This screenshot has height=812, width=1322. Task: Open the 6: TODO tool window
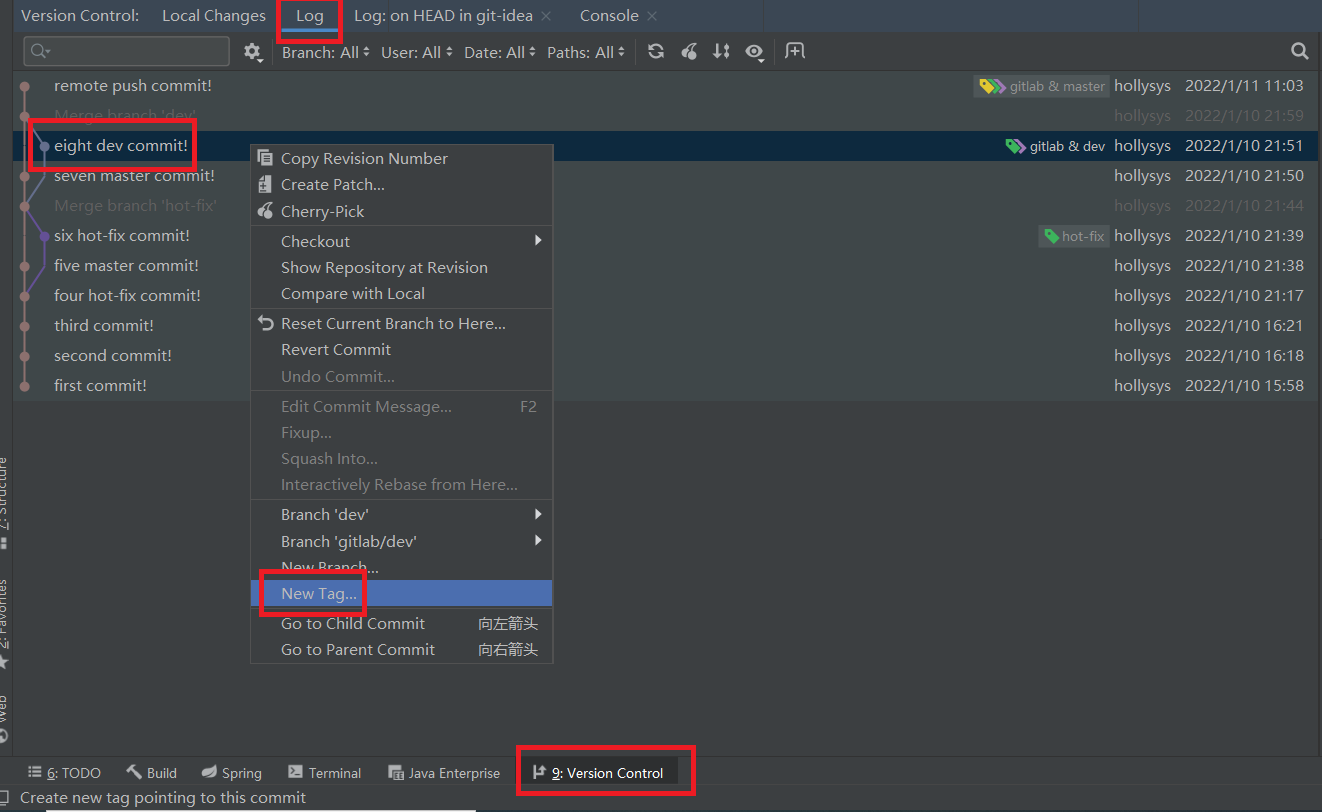(64, 773)
